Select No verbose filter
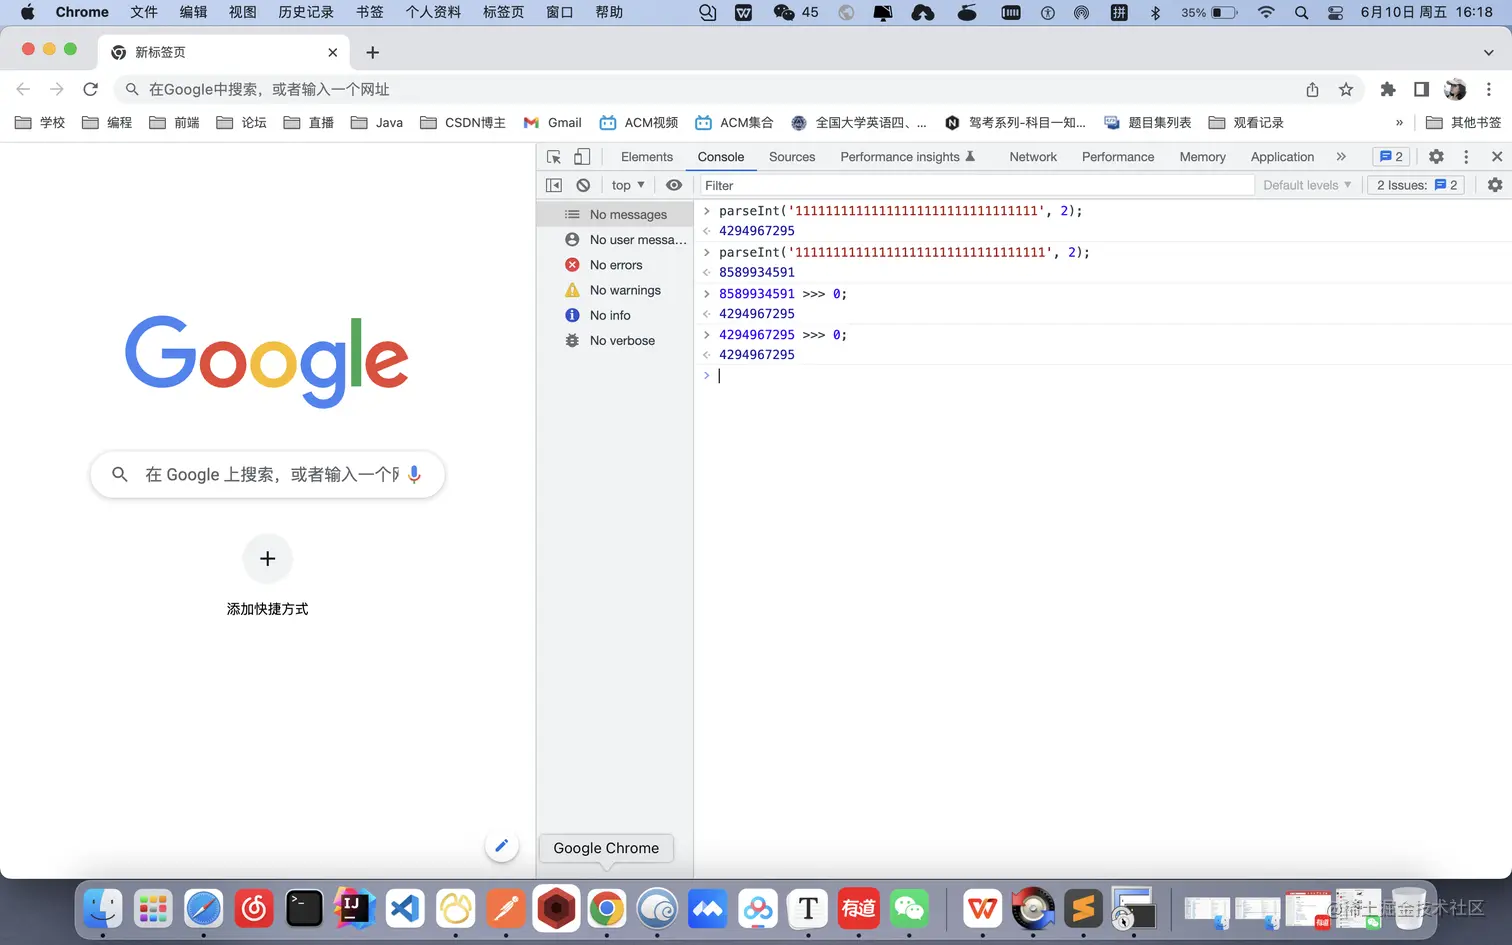Screen dimensions: 1512x945 [x=615, y=341]
